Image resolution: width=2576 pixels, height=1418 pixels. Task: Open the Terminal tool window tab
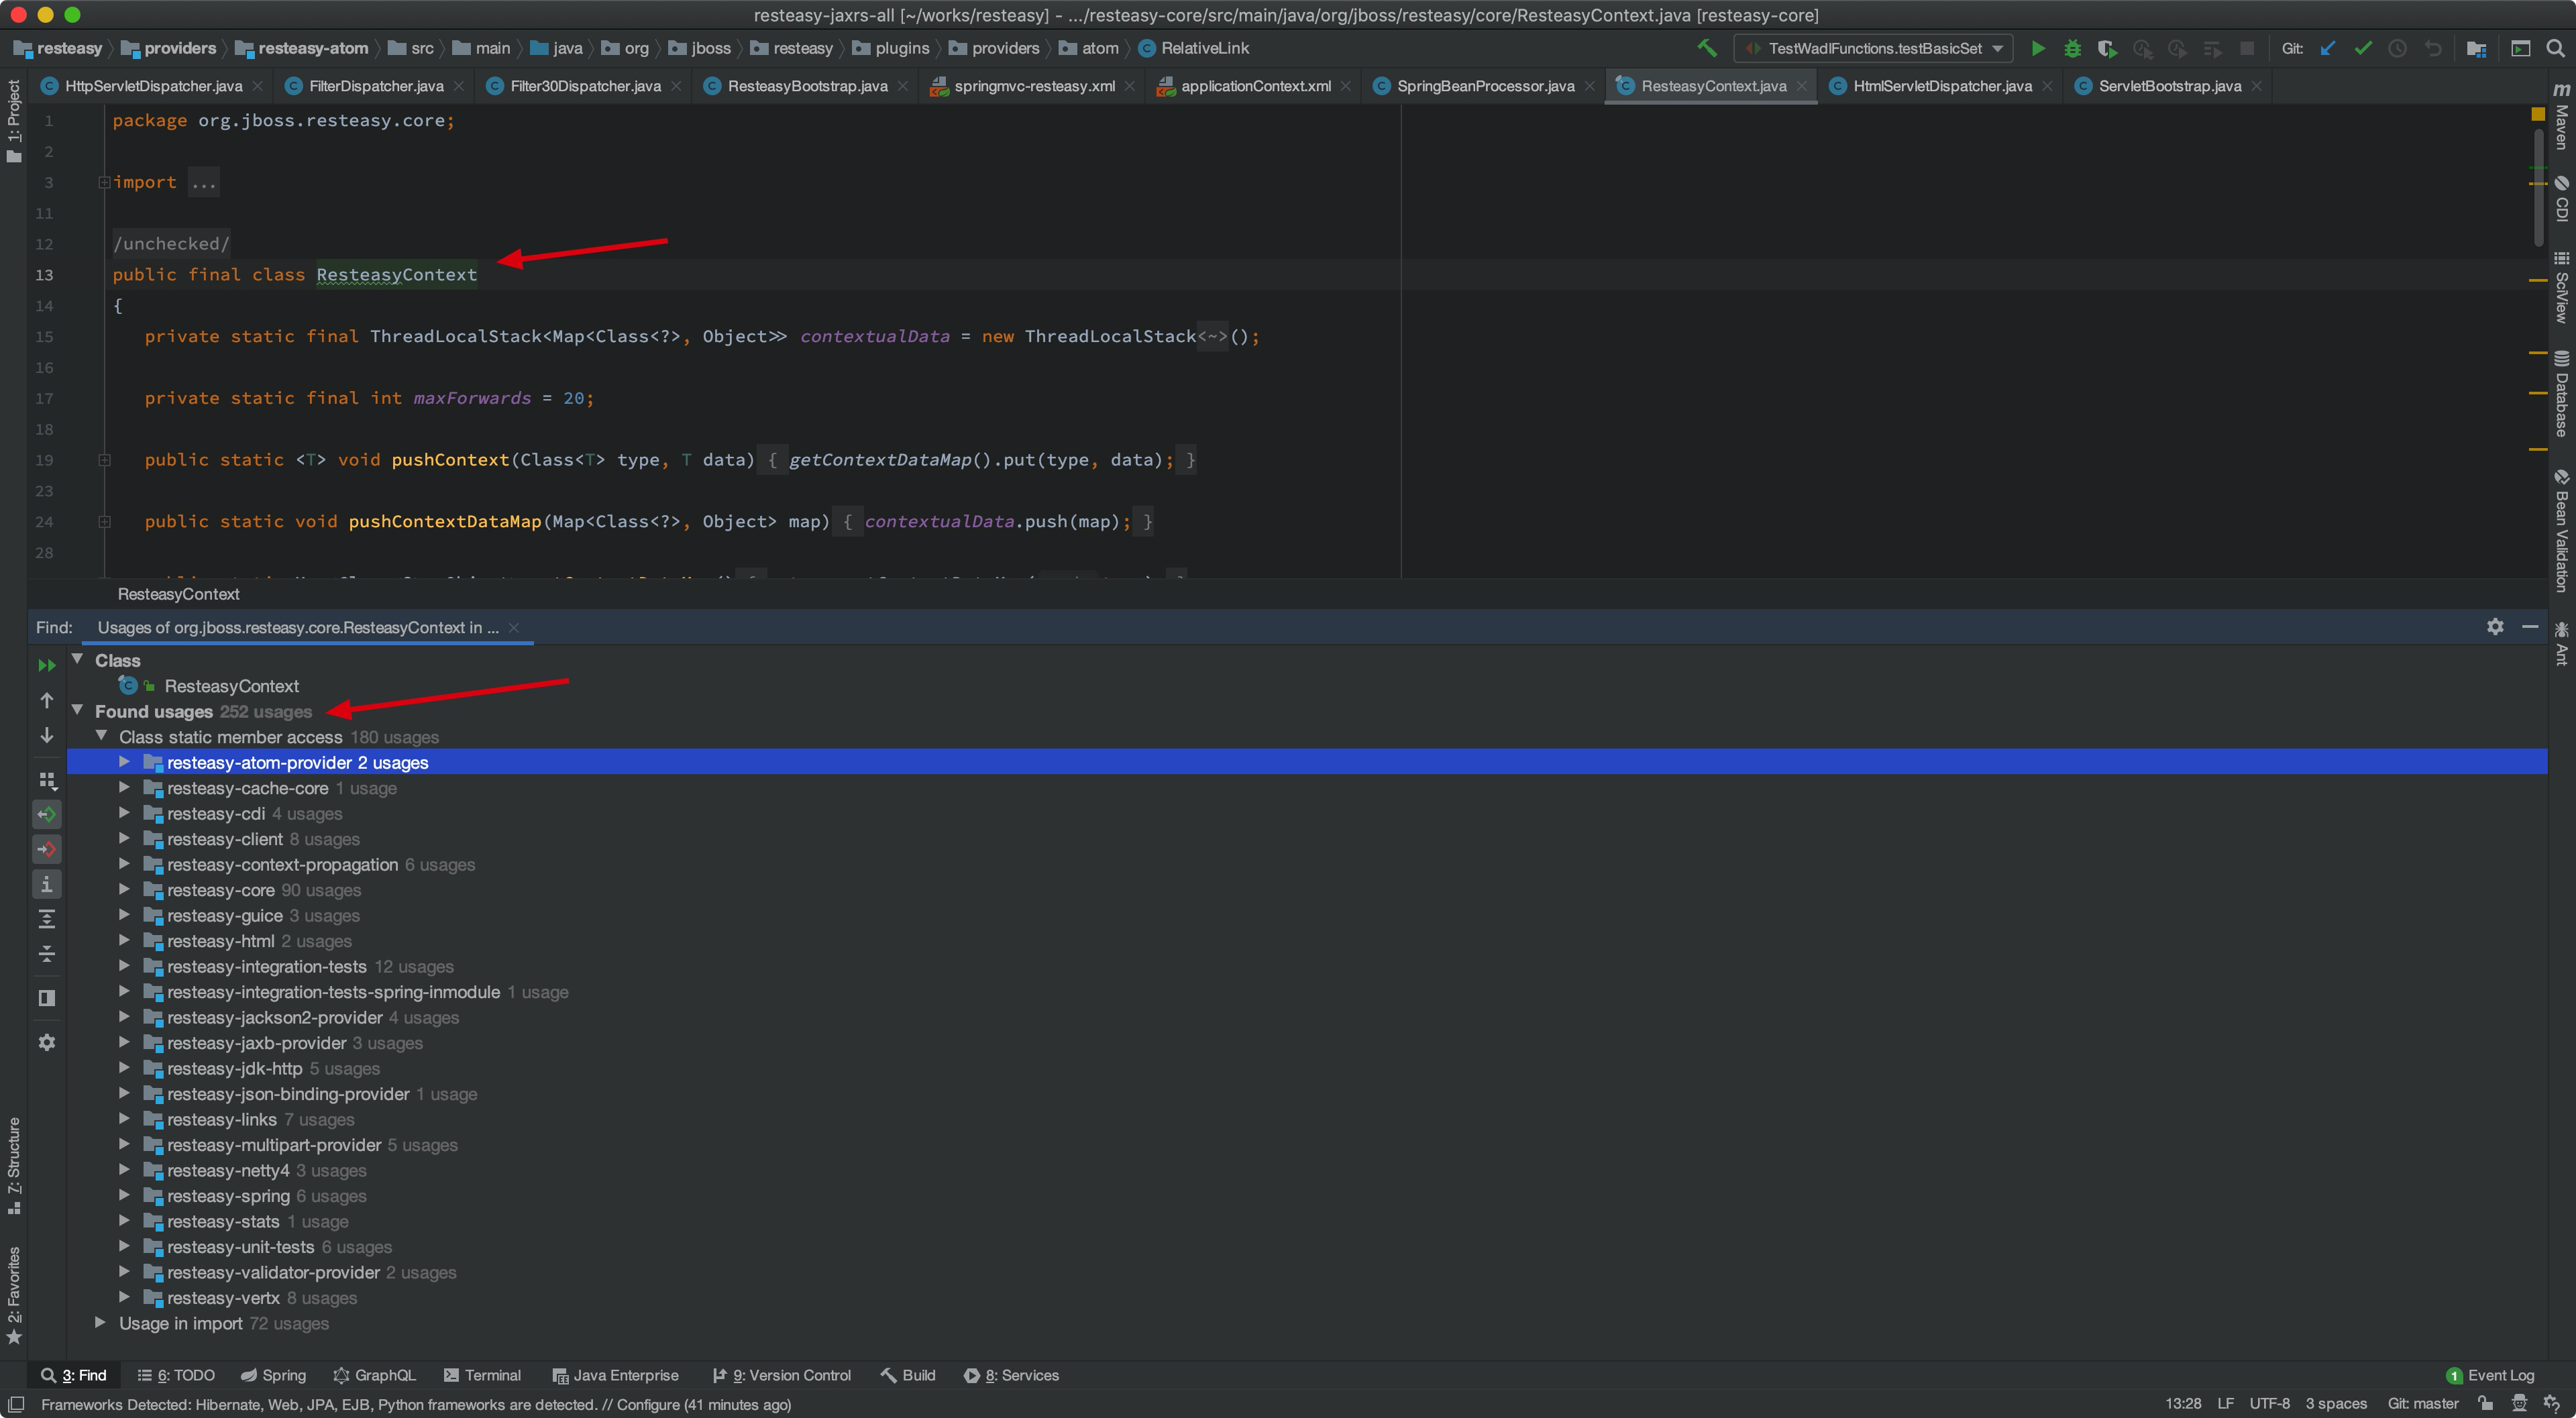(483, 1375)
